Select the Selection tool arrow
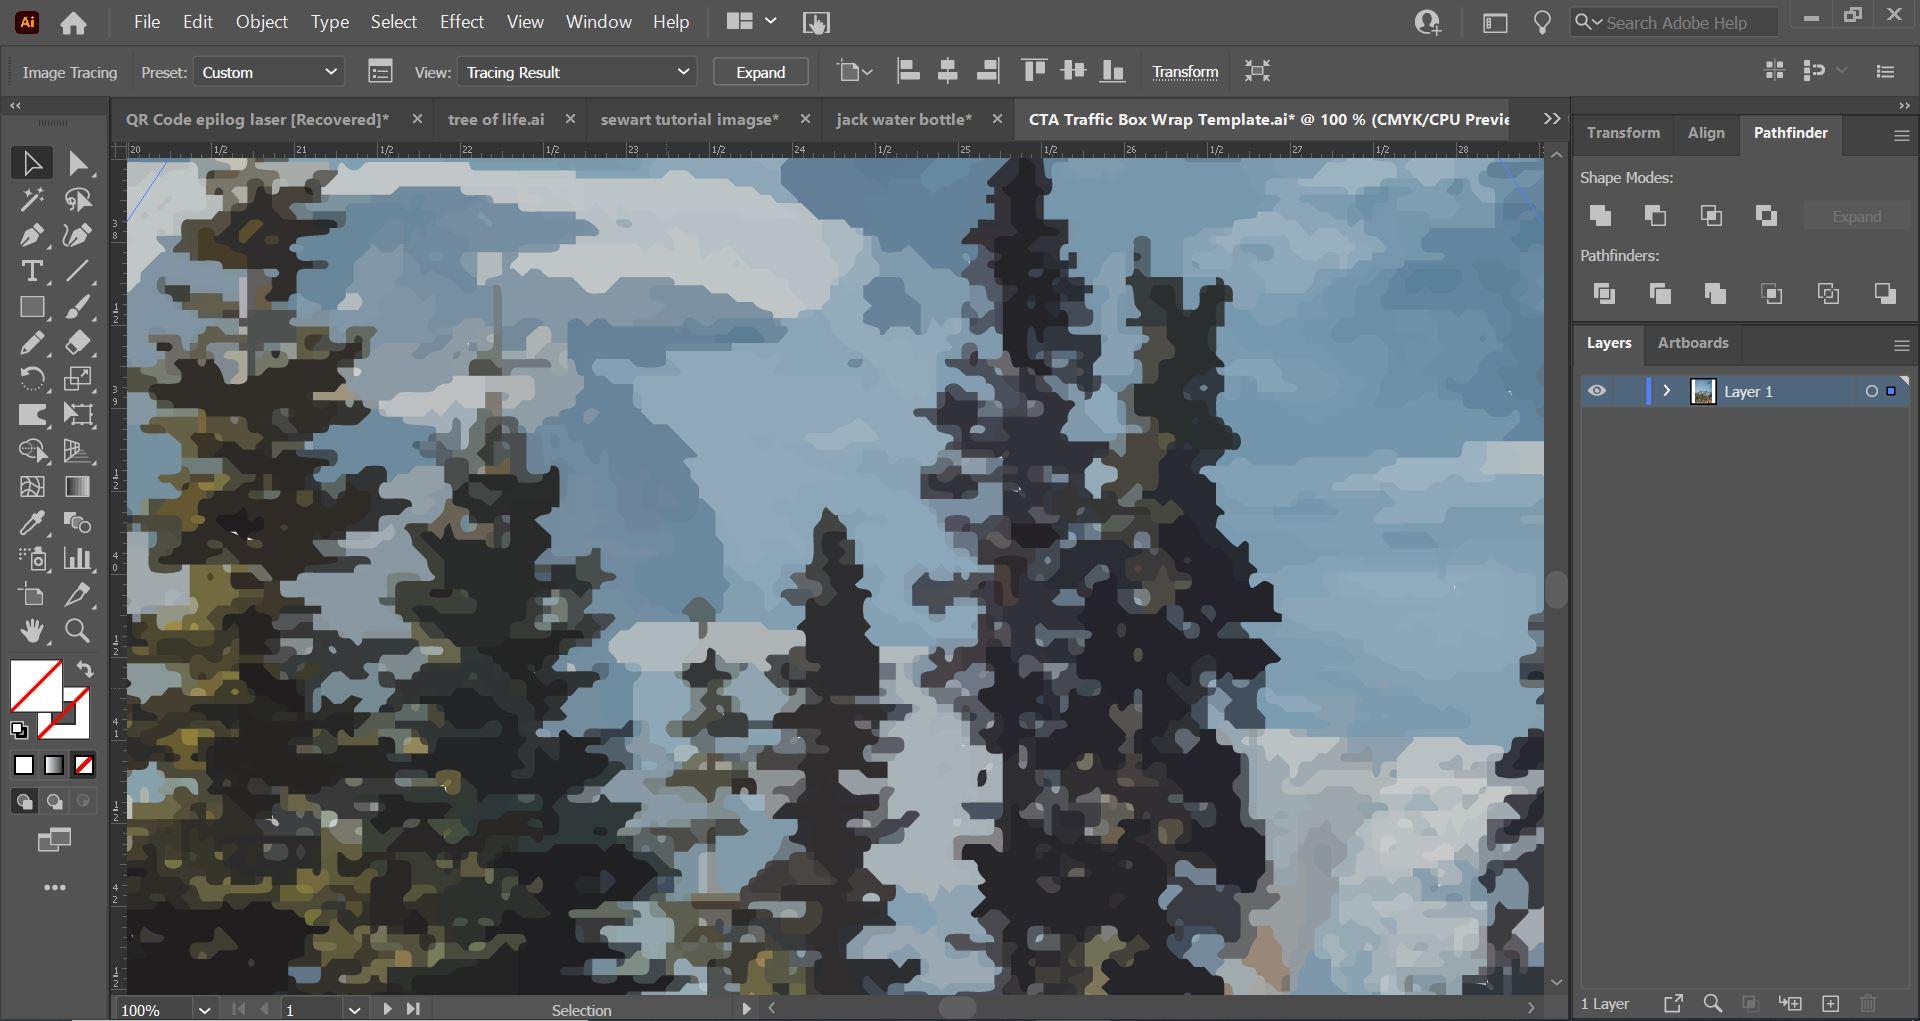This screenshot has height=1021, width=1920. click(x=32, y=163)
